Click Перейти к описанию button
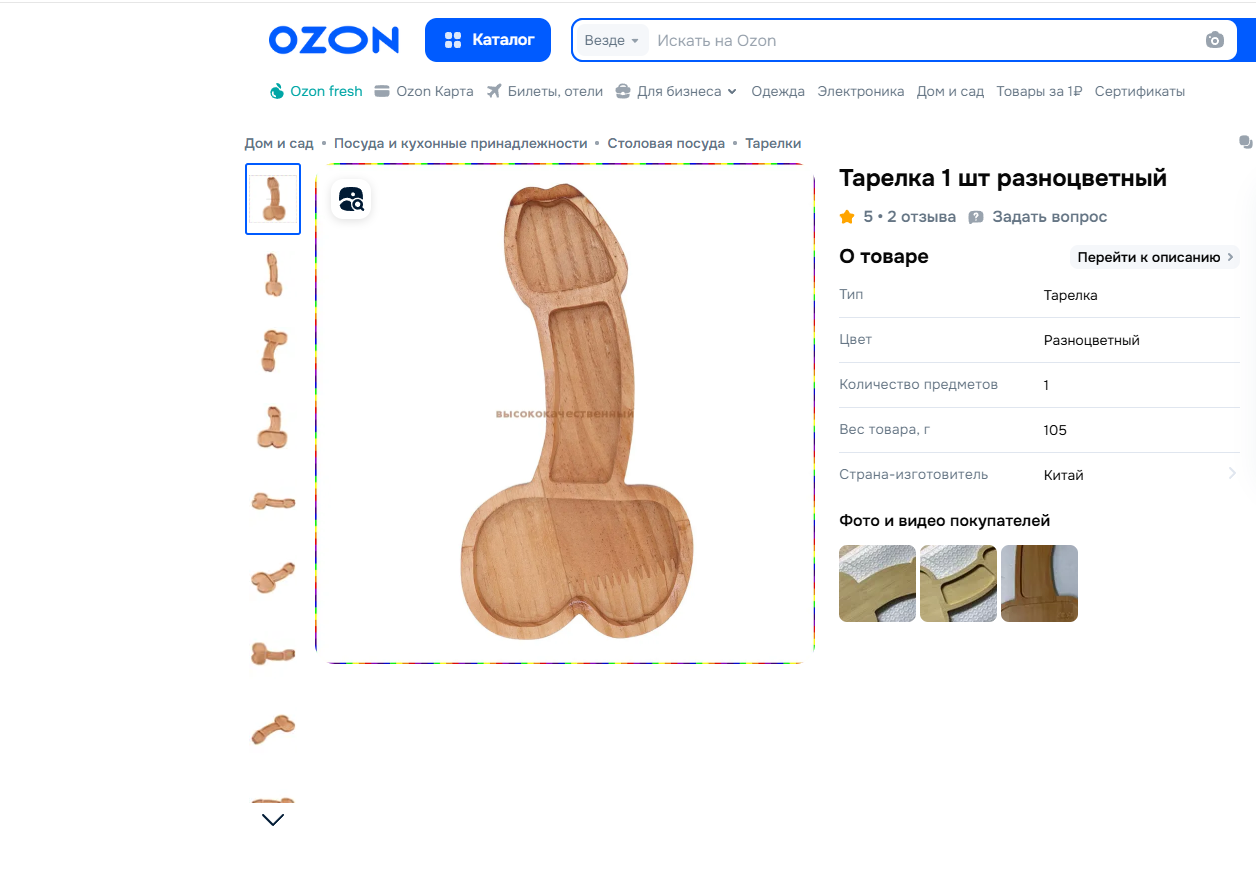This screenshot has width=1256, height=880. (x=1155, y=257)
